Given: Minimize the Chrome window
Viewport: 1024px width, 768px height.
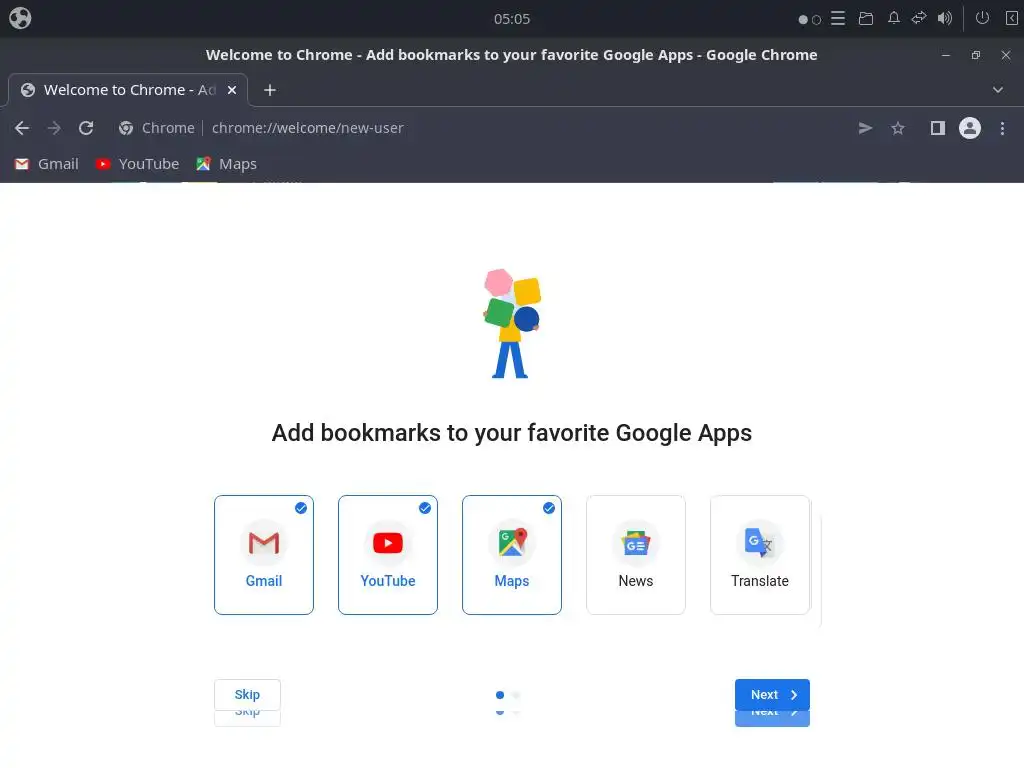Looking at the screenshot, I should pyautogui.click(x=946, y=56).
